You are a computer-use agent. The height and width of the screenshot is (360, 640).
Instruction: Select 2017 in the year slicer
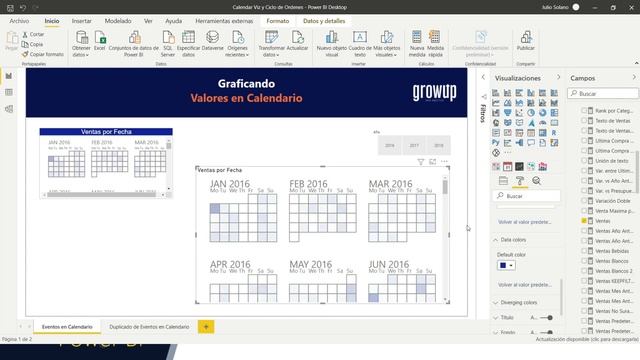[x=414, y=145]
